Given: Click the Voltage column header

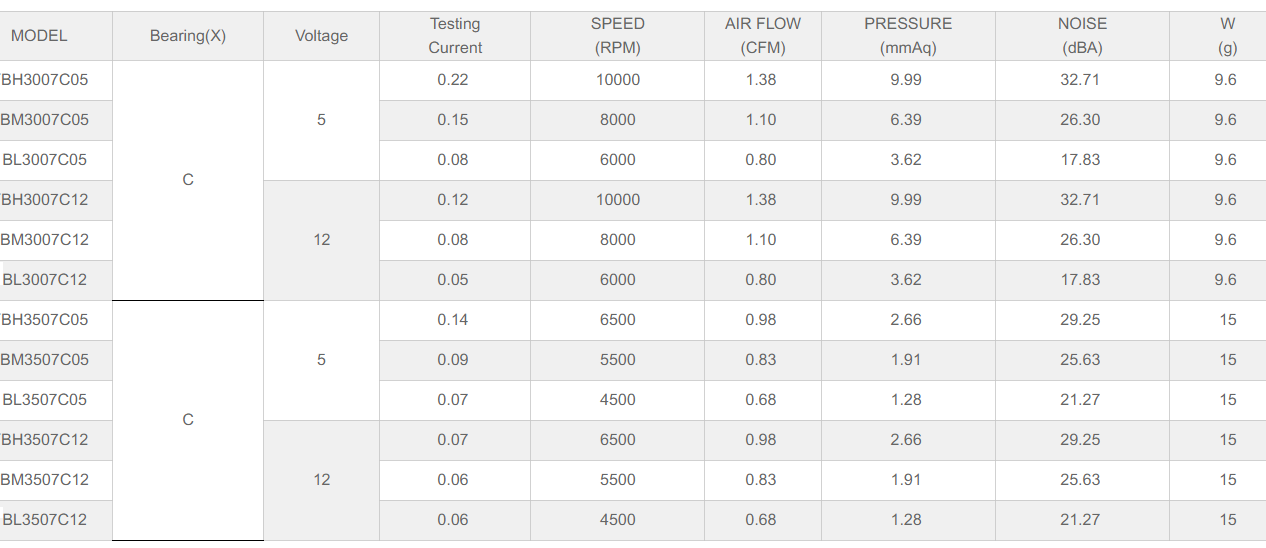Looking at the screenshot, I should pyautogui.click(x=321, y=36).
